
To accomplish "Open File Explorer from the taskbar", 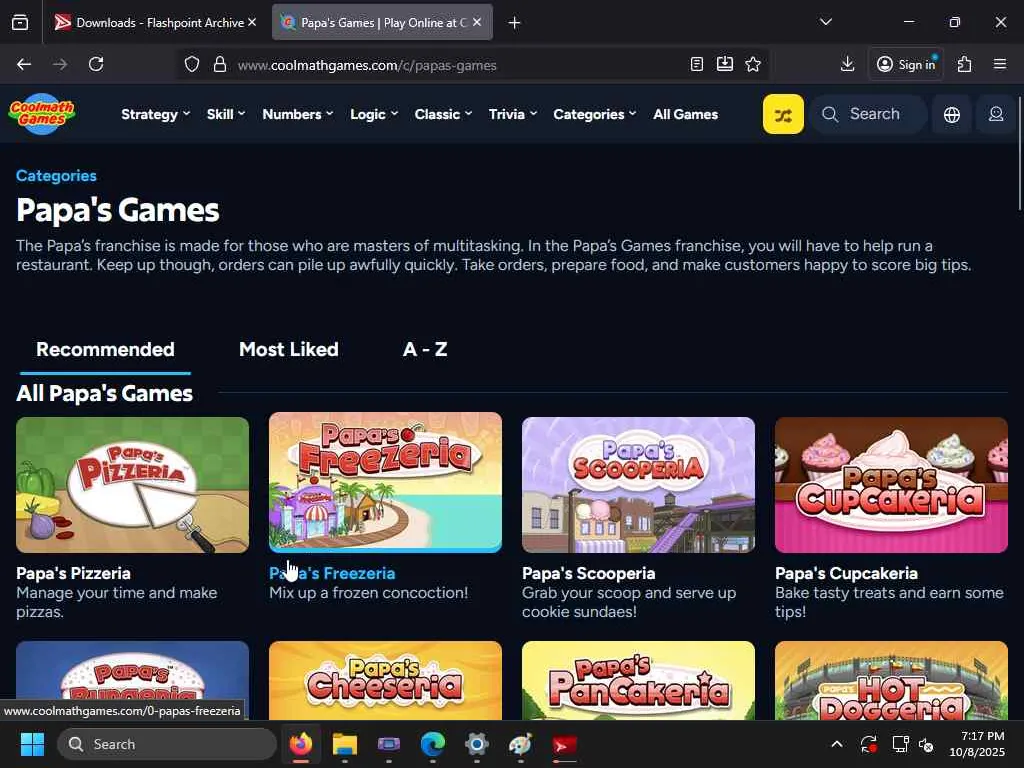I will [345, 744].
